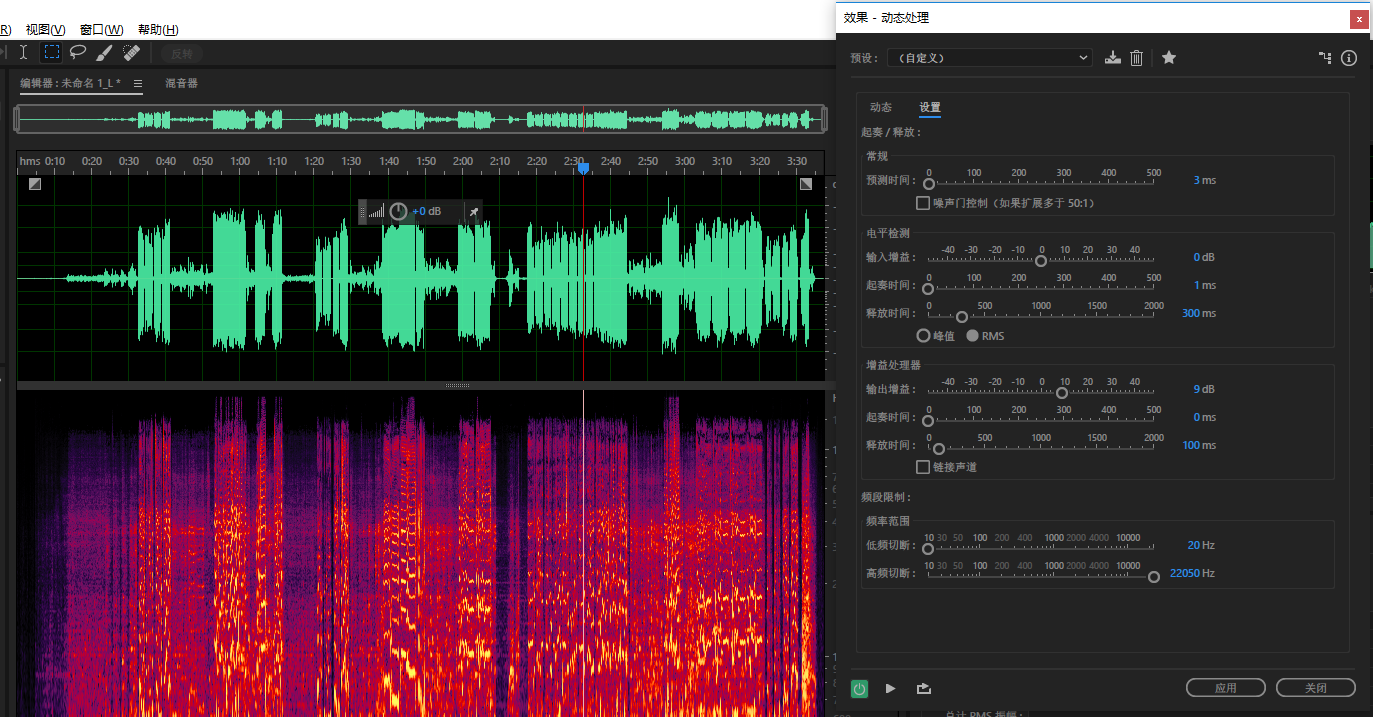The width and height of the screenshot is (1373, 717).
Task: Select the Lasso Selection tool
Action: click(x=78, y=52)
